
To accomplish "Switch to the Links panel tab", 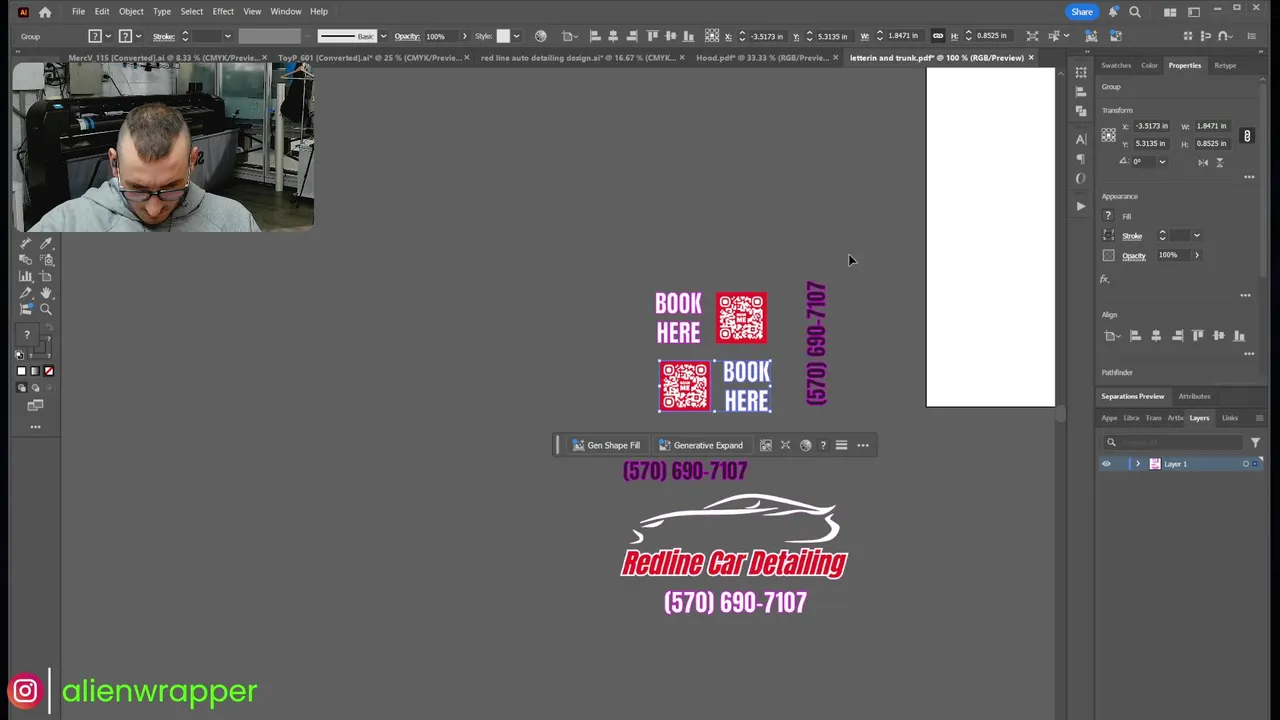I will [1230, 418].
